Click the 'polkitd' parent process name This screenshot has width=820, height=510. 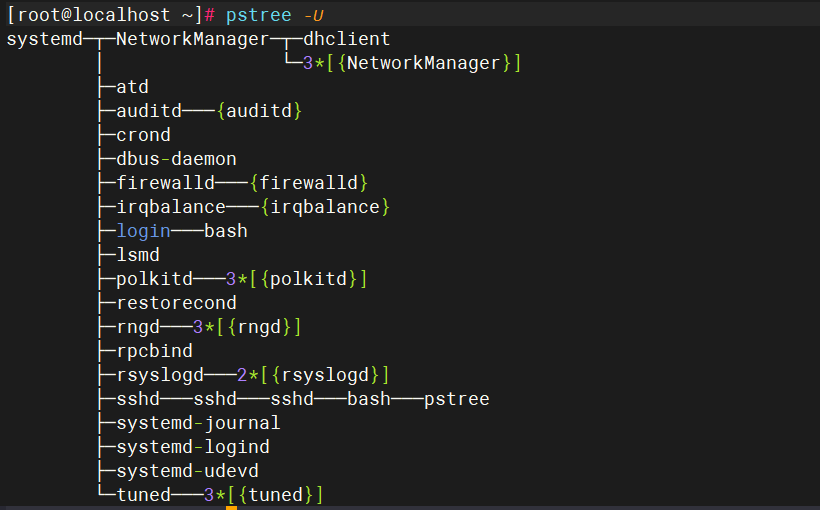(154, 279)
